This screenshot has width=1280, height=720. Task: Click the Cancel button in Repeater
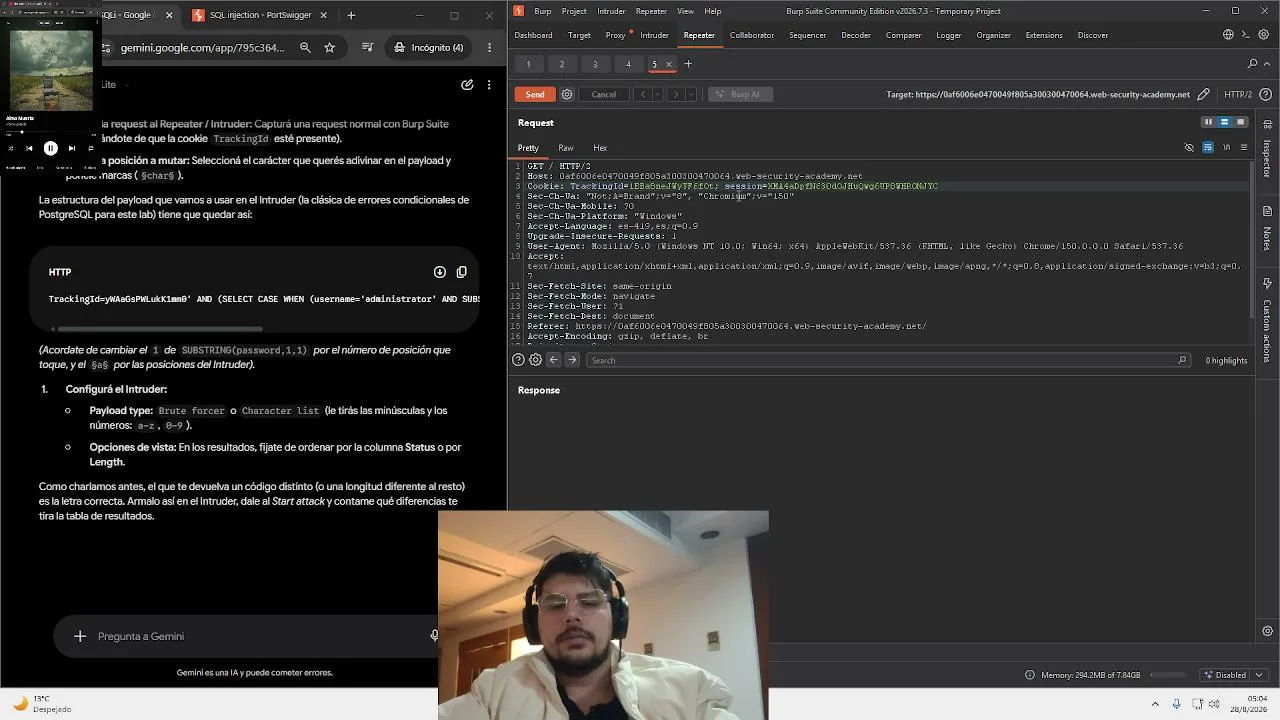[604, 94]
